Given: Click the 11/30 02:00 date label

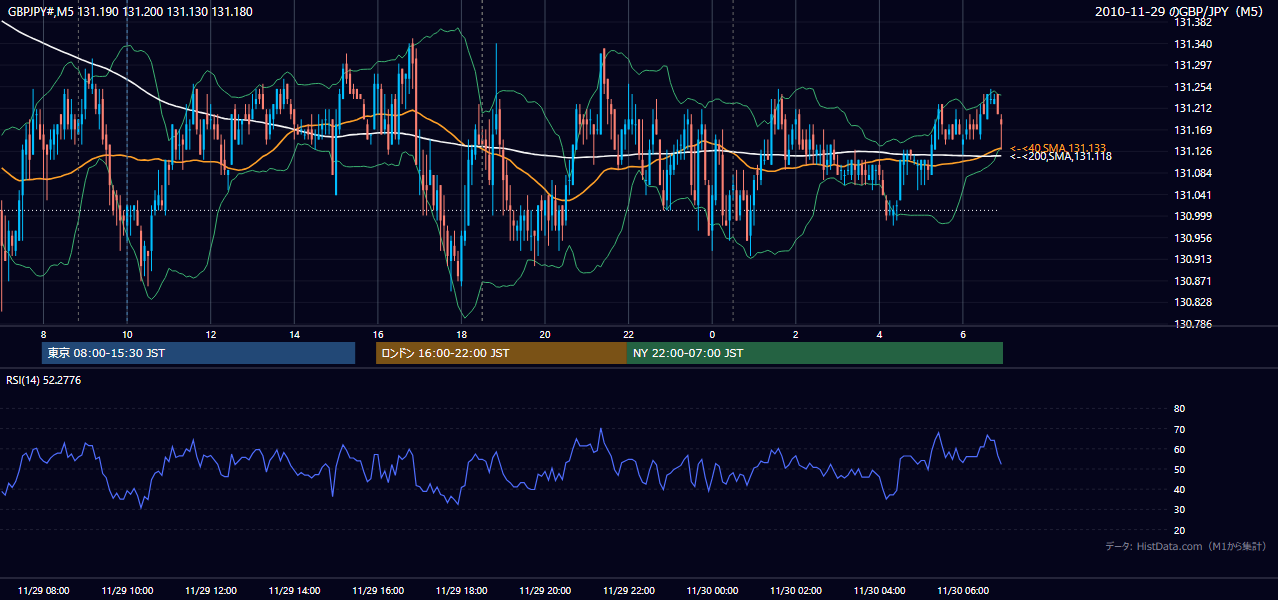Looking at the screenshot, I should (796, 591).
